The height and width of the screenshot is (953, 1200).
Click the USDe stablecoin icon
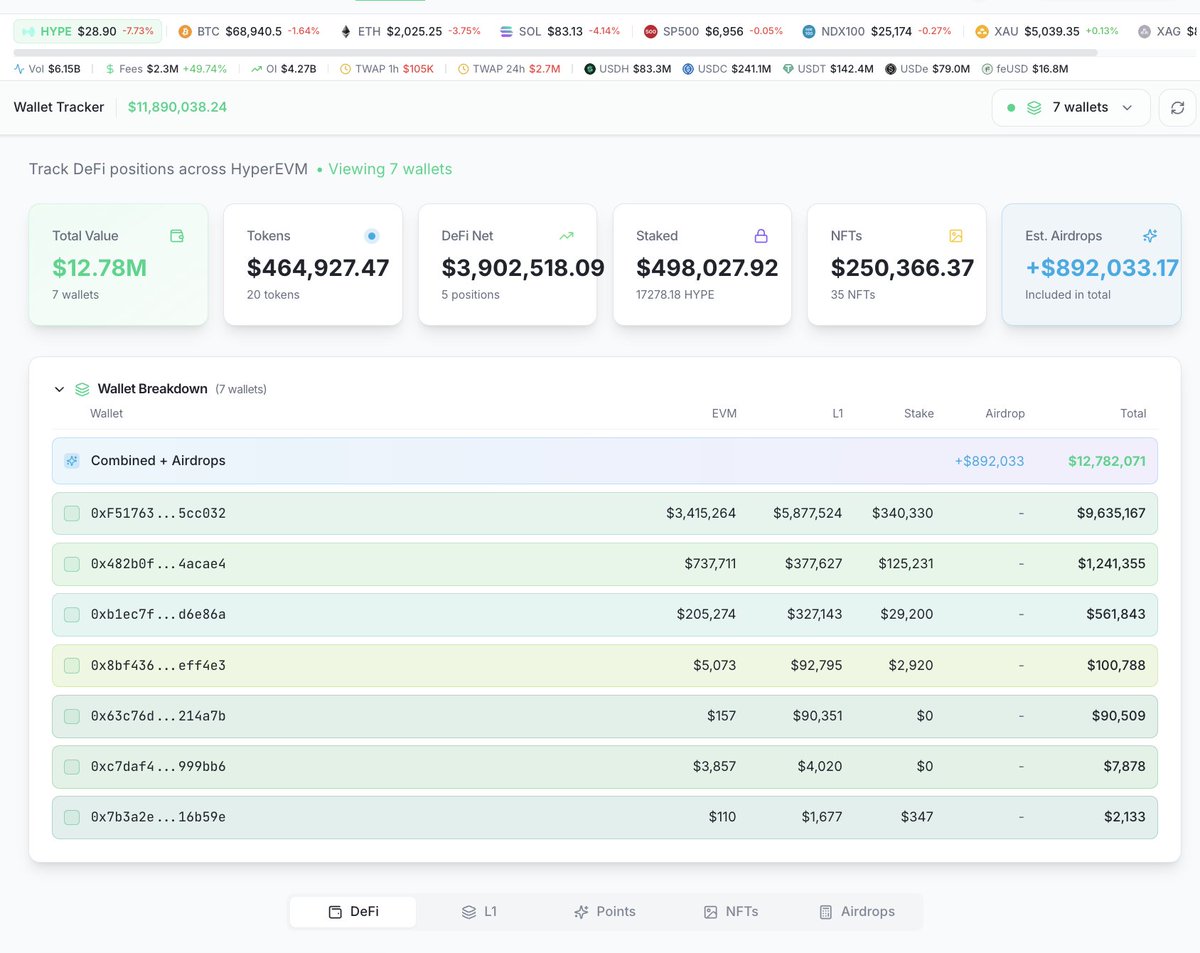pyautogui.click(x=891, y=69)
